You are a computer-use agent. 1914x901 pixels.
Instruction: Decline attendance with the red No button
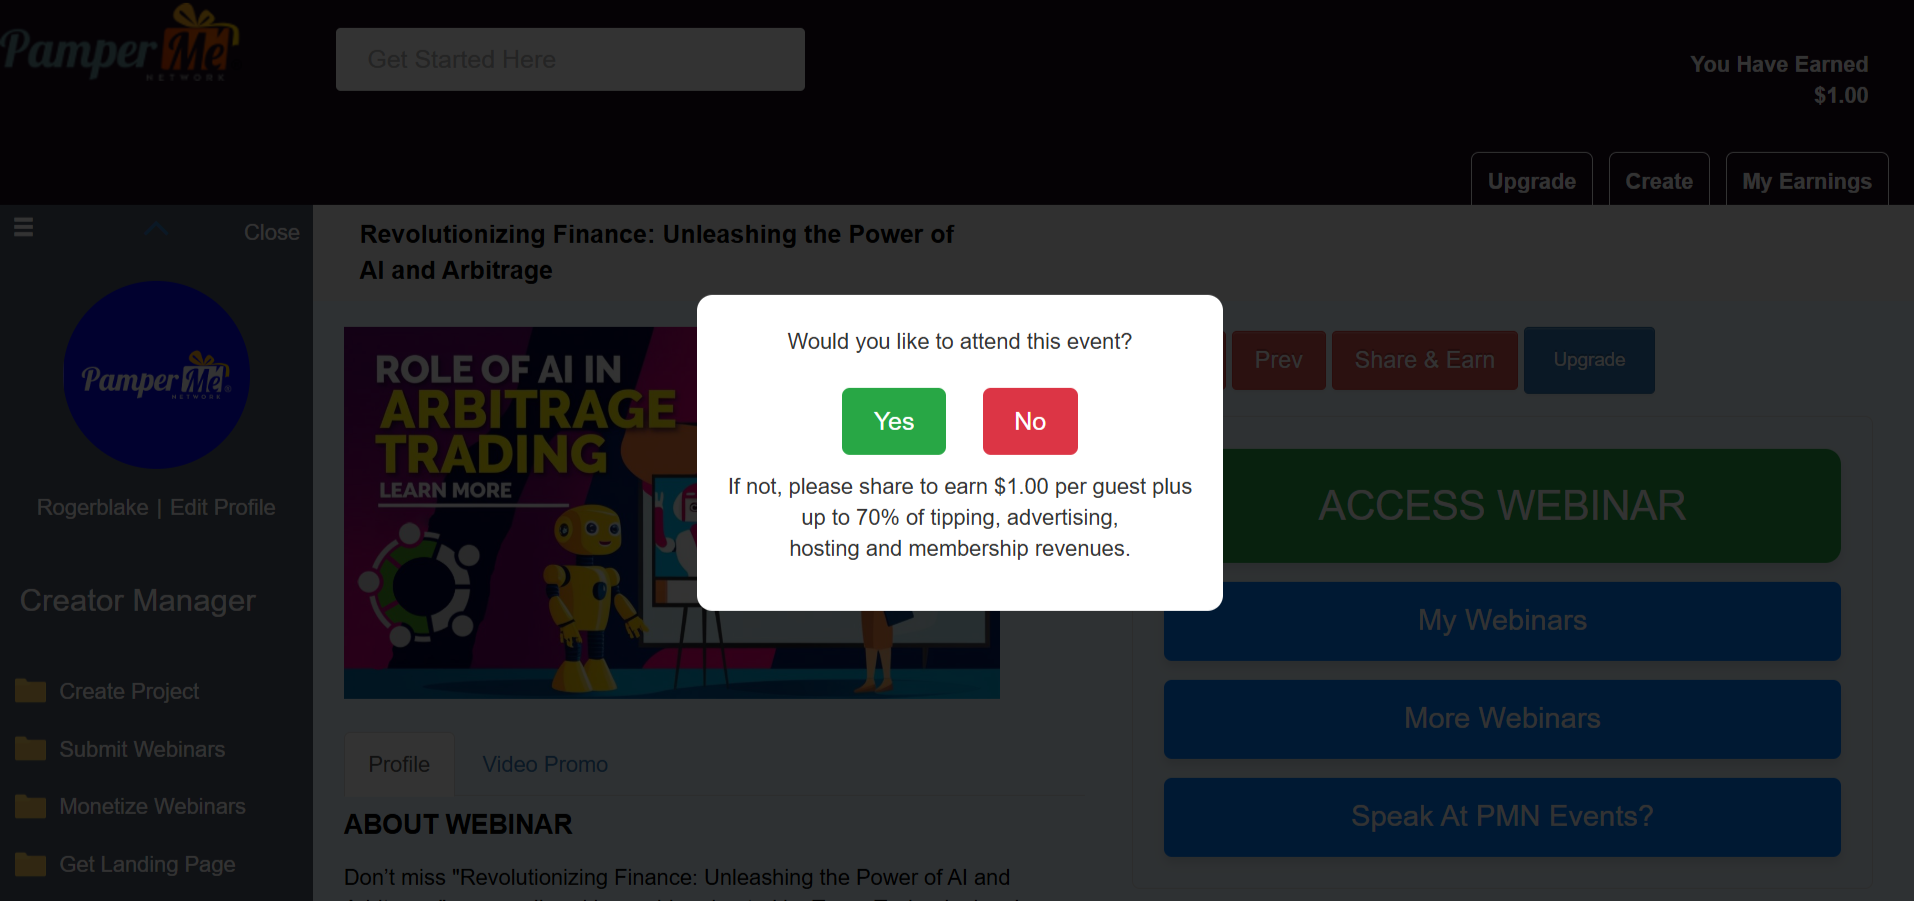coord(1030,421)
